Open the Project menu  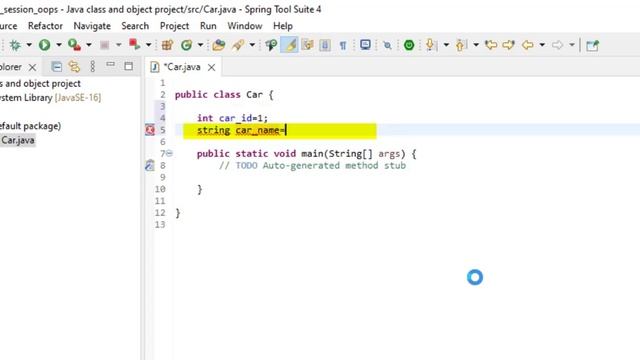click(x=174, y=26)
